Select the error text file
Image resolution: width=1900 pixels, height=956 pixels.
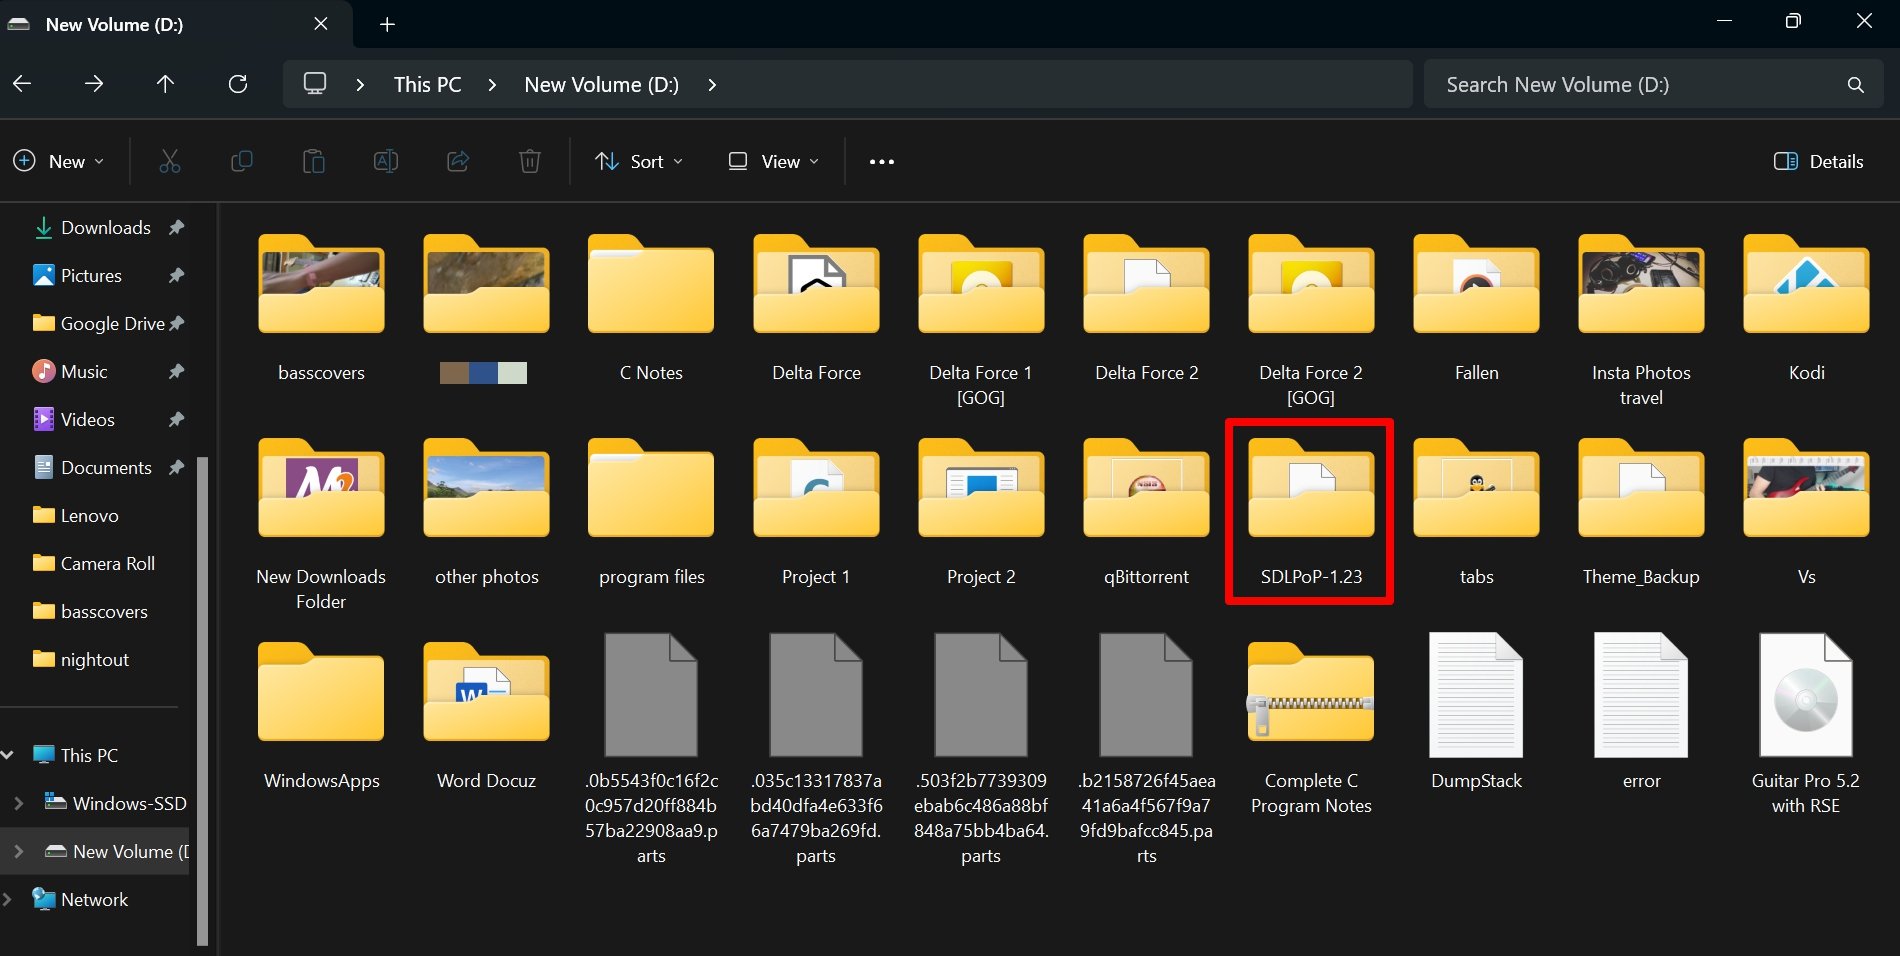[1641, 712]
